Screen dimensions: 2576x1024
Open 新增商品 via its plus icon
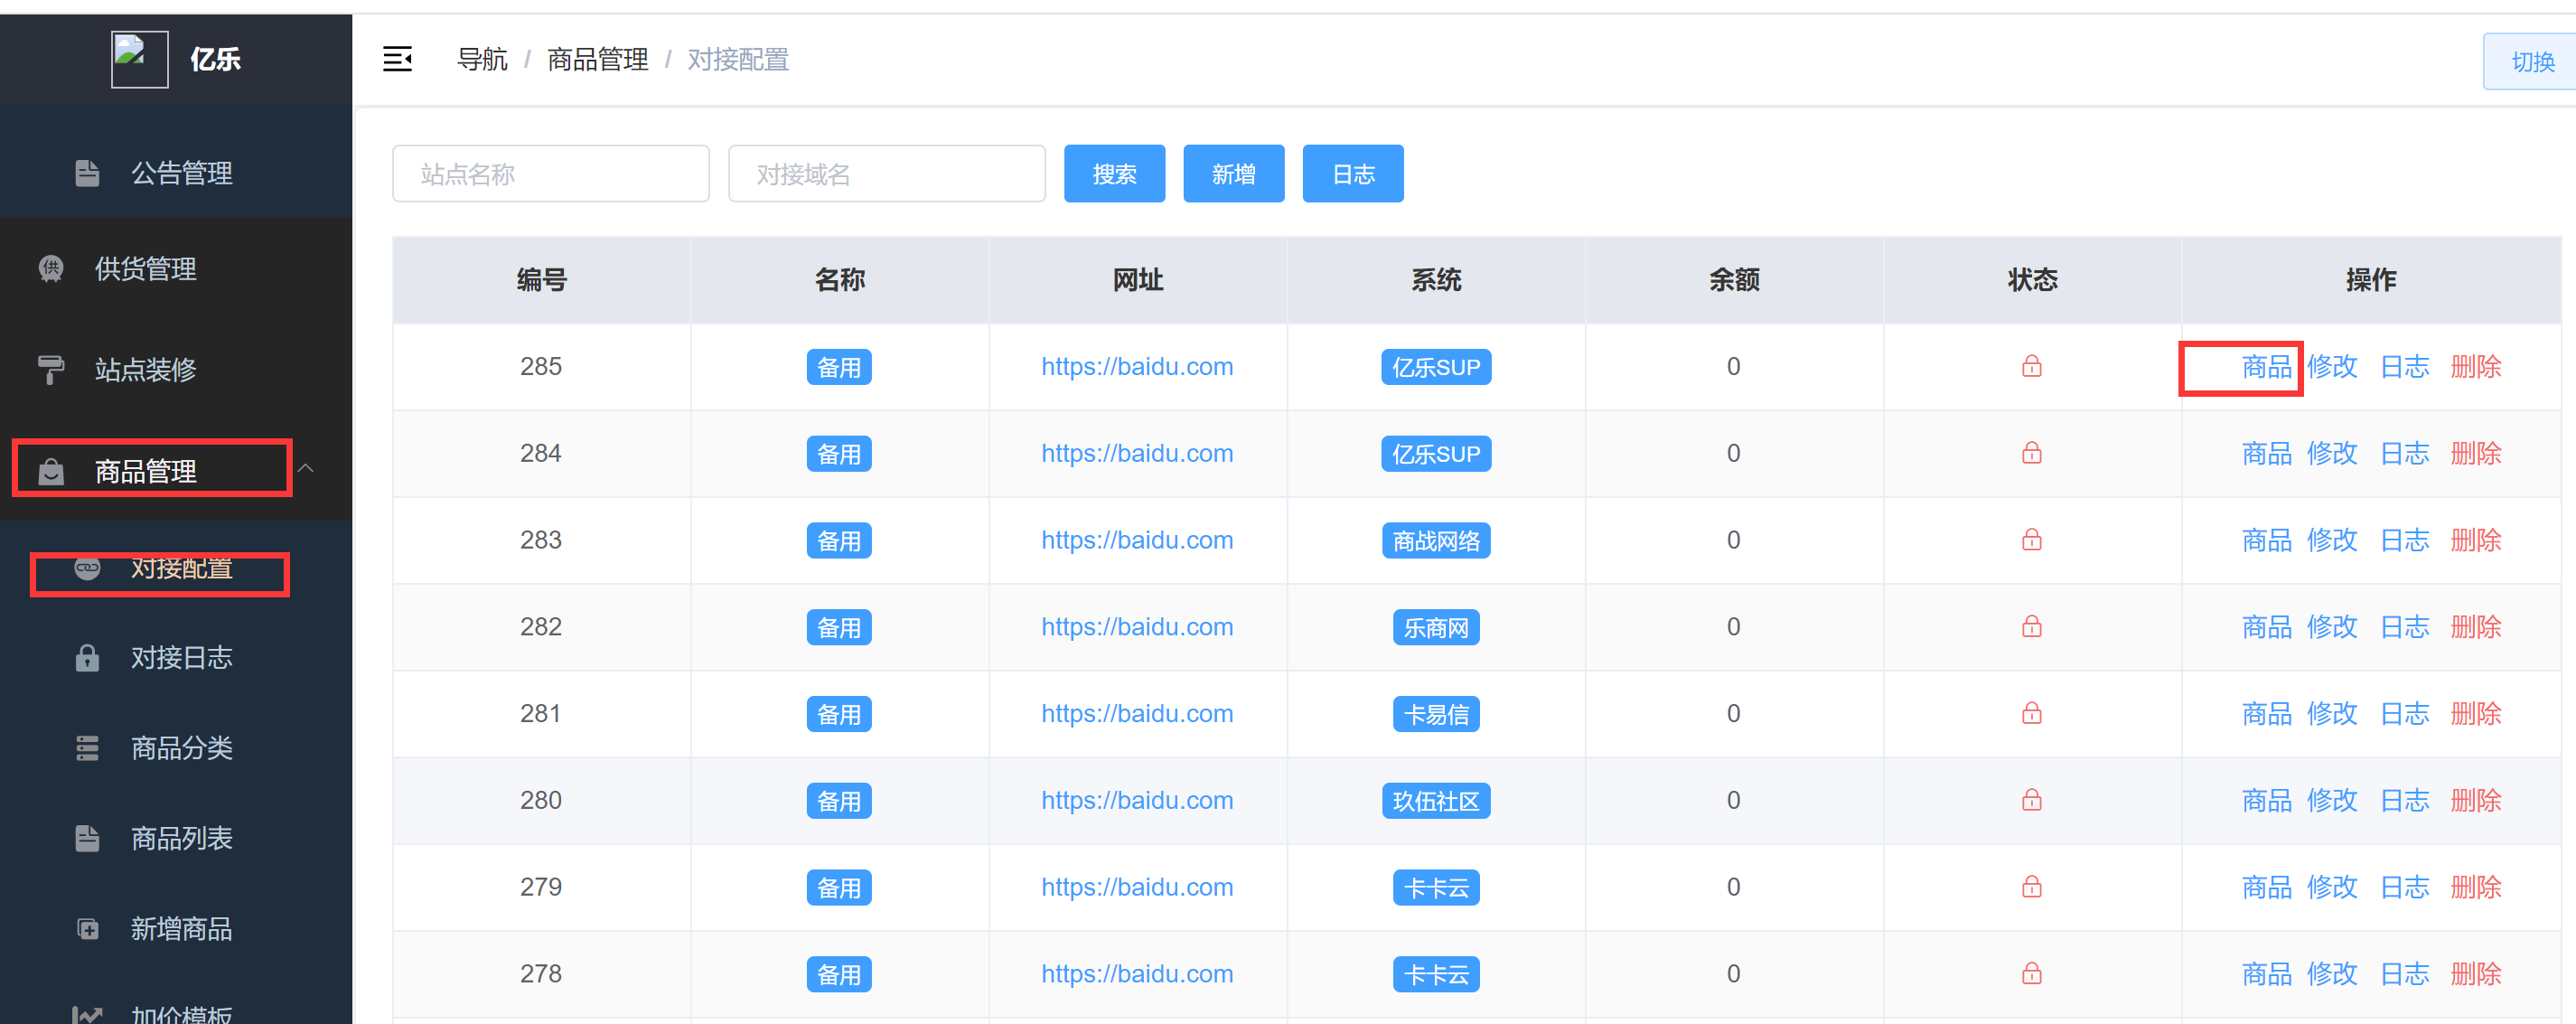click(88, 929)
